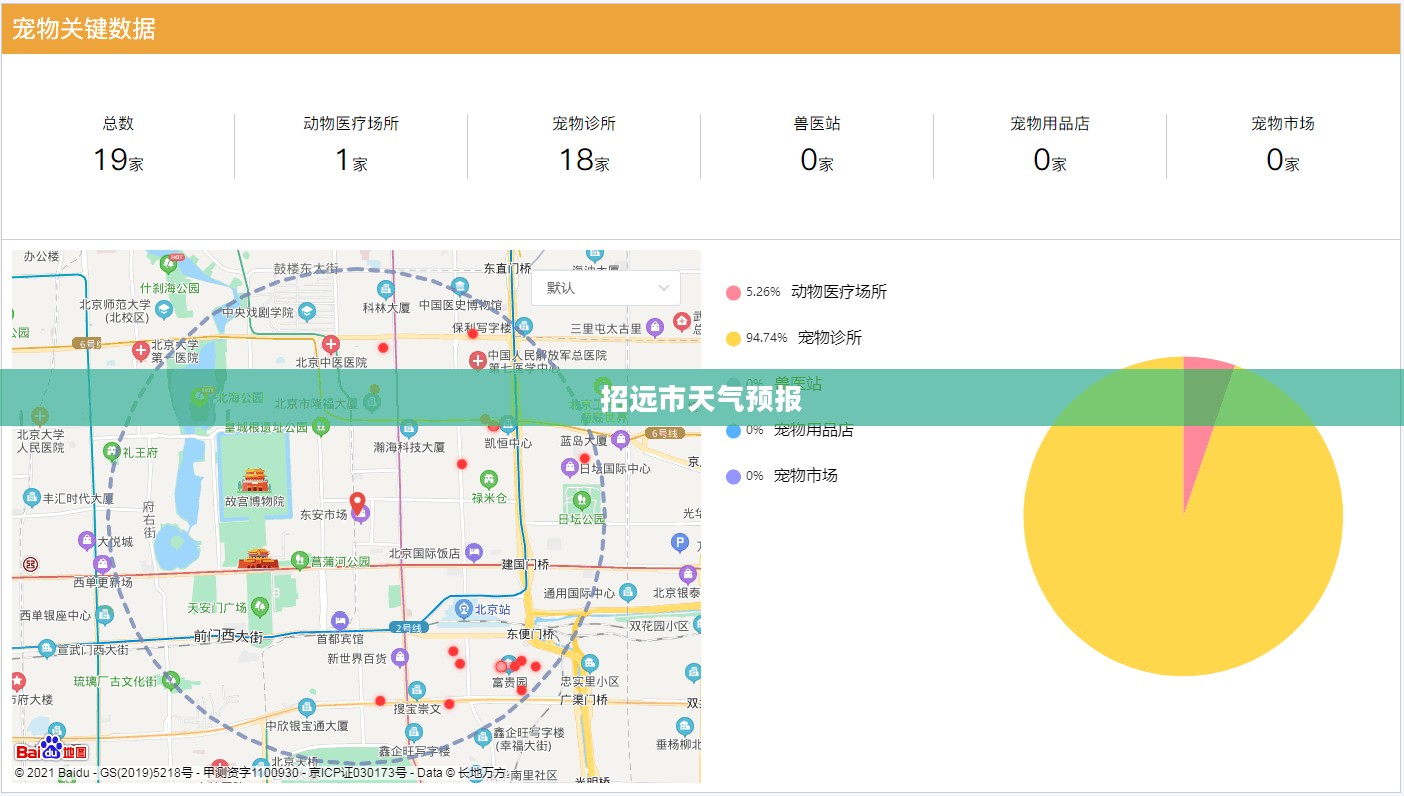Image resolution: width=1404 pixels, height=796 pixels.
Task: Select the 日坛公园 park icon
Action: [581, 499]
